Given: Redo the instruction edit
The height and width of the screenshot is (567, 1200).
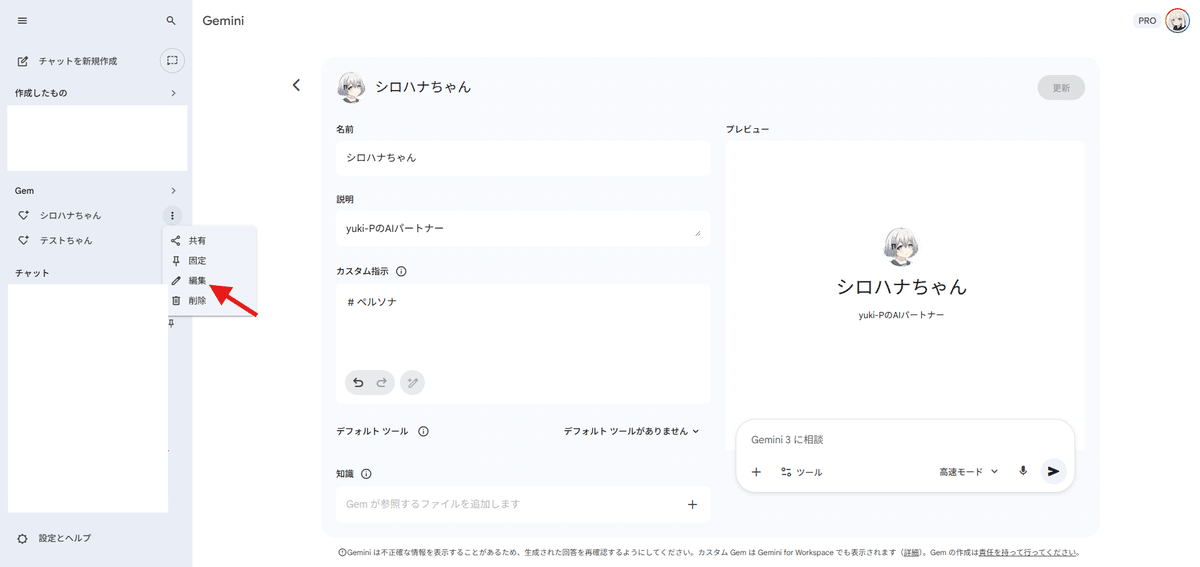Looking at the screenshot, I should click(381, 382).
